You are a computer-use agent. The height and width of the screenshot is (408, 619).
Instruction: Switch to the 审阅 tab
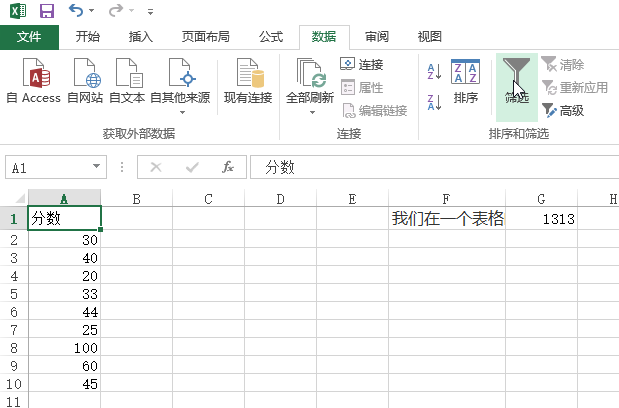(x=377, y=37)
